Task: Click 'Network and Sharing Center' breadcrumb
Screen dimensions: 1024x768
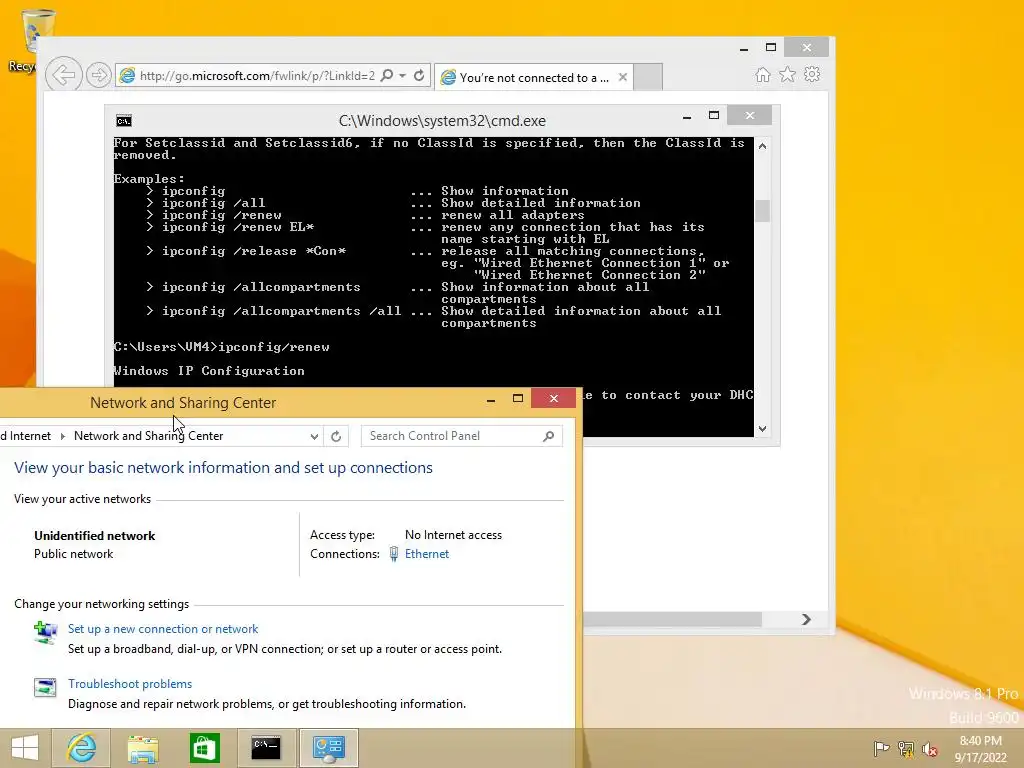Action: (148, 436)
